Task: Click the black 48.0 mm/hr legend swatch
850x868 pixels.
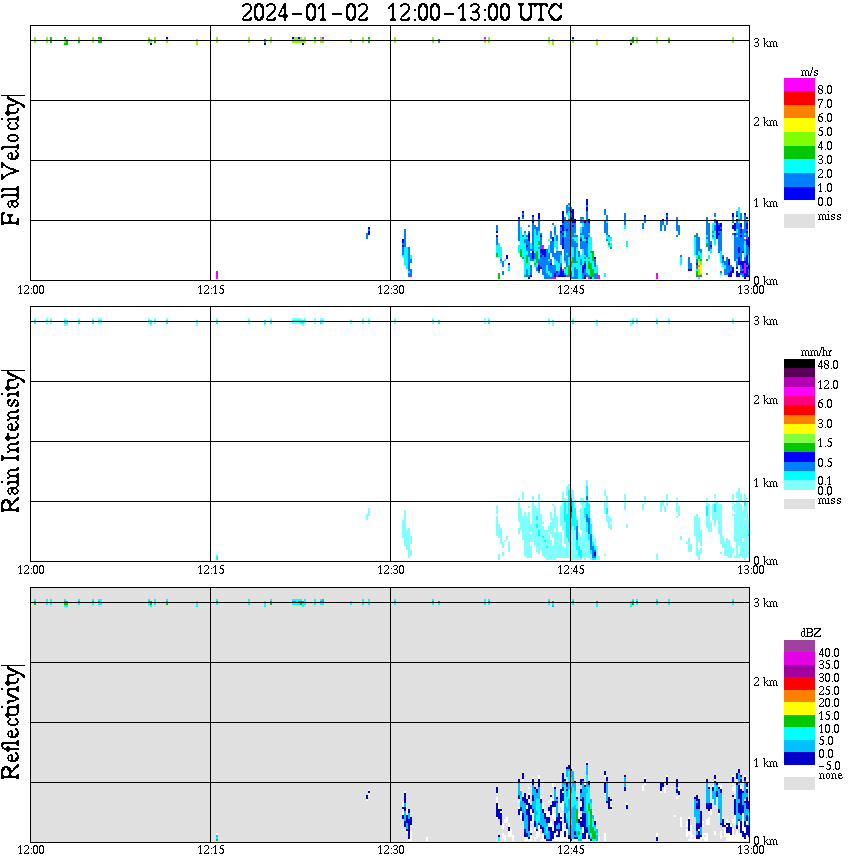Action: coord(799,364)
